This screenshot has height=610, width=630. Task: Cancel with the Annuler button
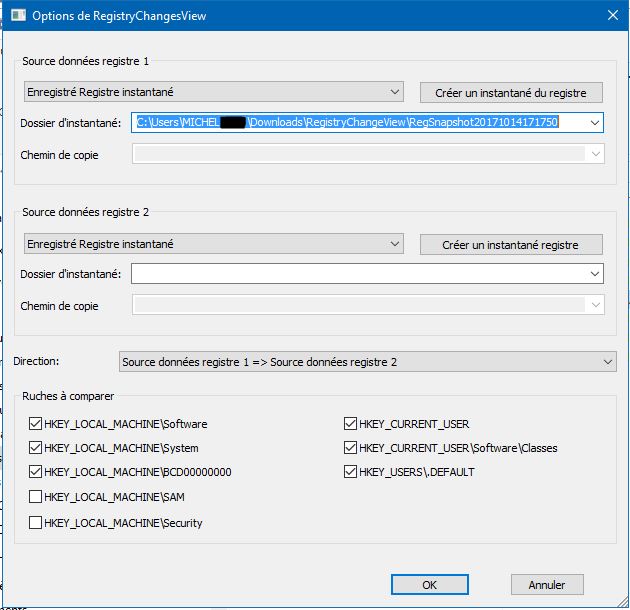547,585
